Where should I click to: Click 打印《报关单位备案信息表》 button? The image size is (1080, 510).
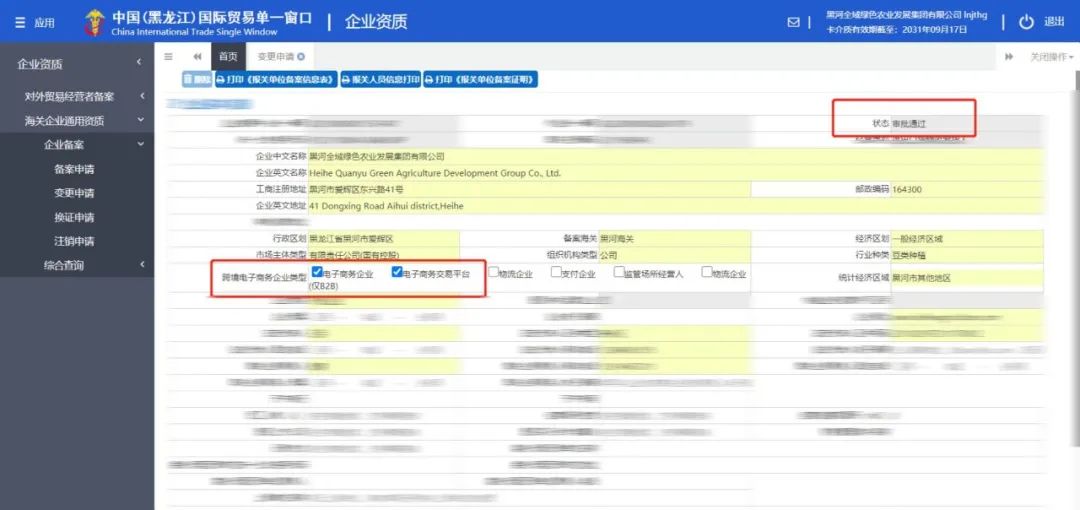pos(277,80)
